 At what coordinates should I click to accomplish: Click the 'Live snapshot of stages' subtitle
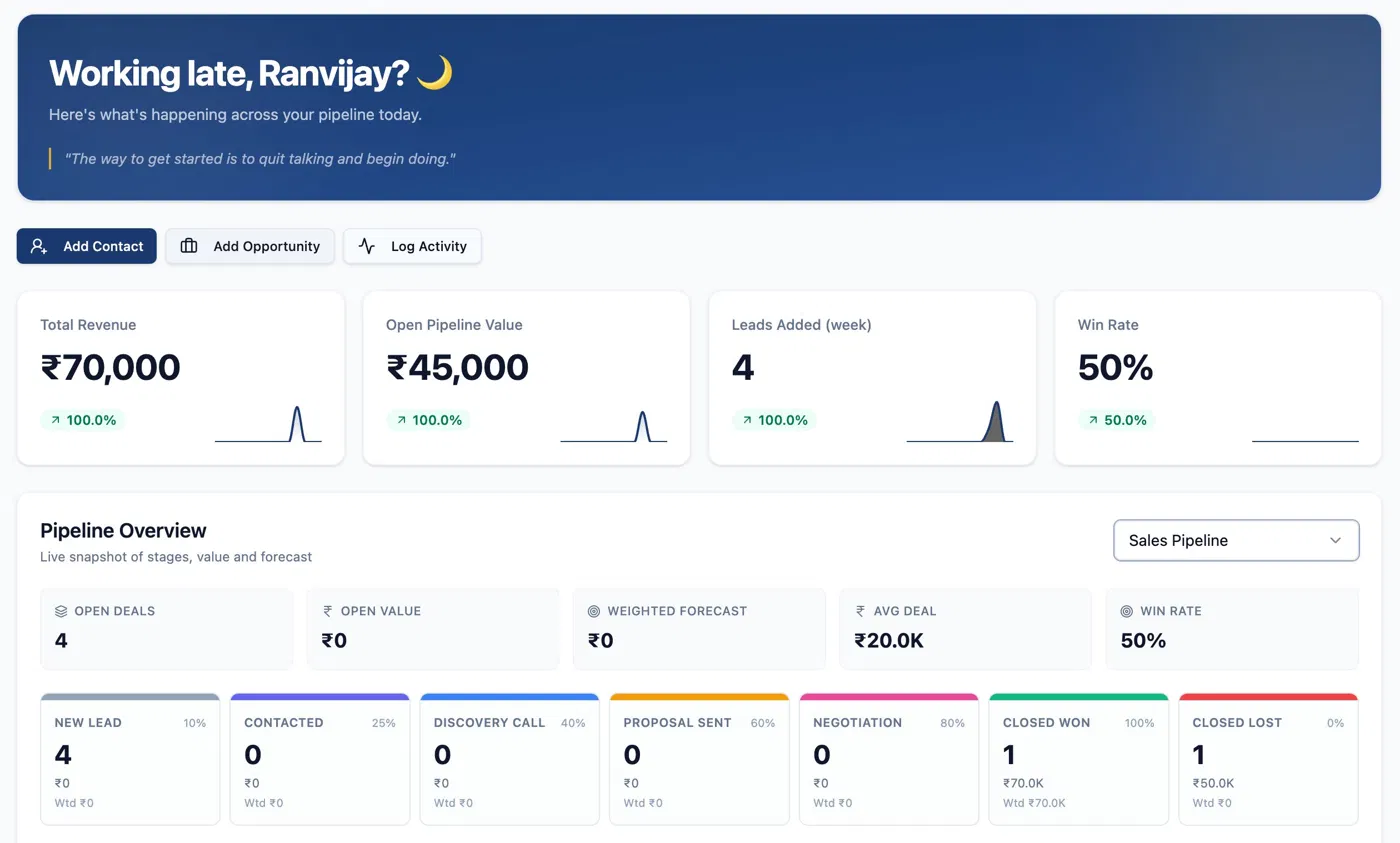[x=176, y=557]
